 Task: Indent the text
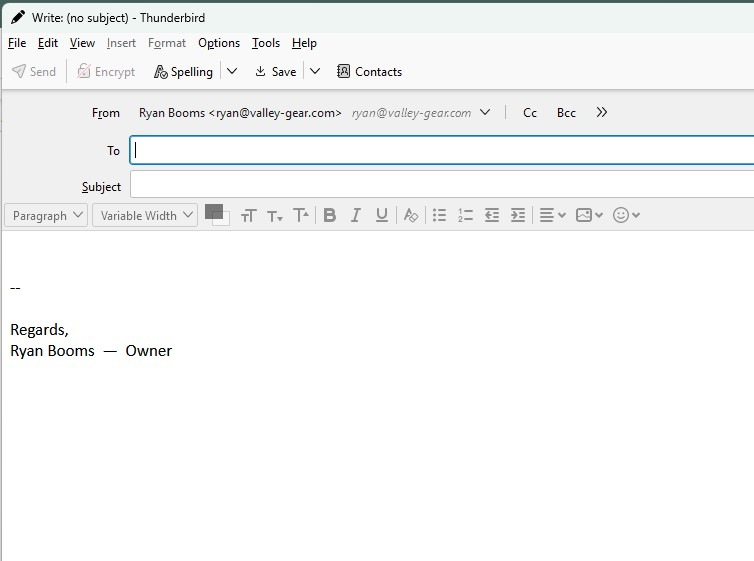518,215
